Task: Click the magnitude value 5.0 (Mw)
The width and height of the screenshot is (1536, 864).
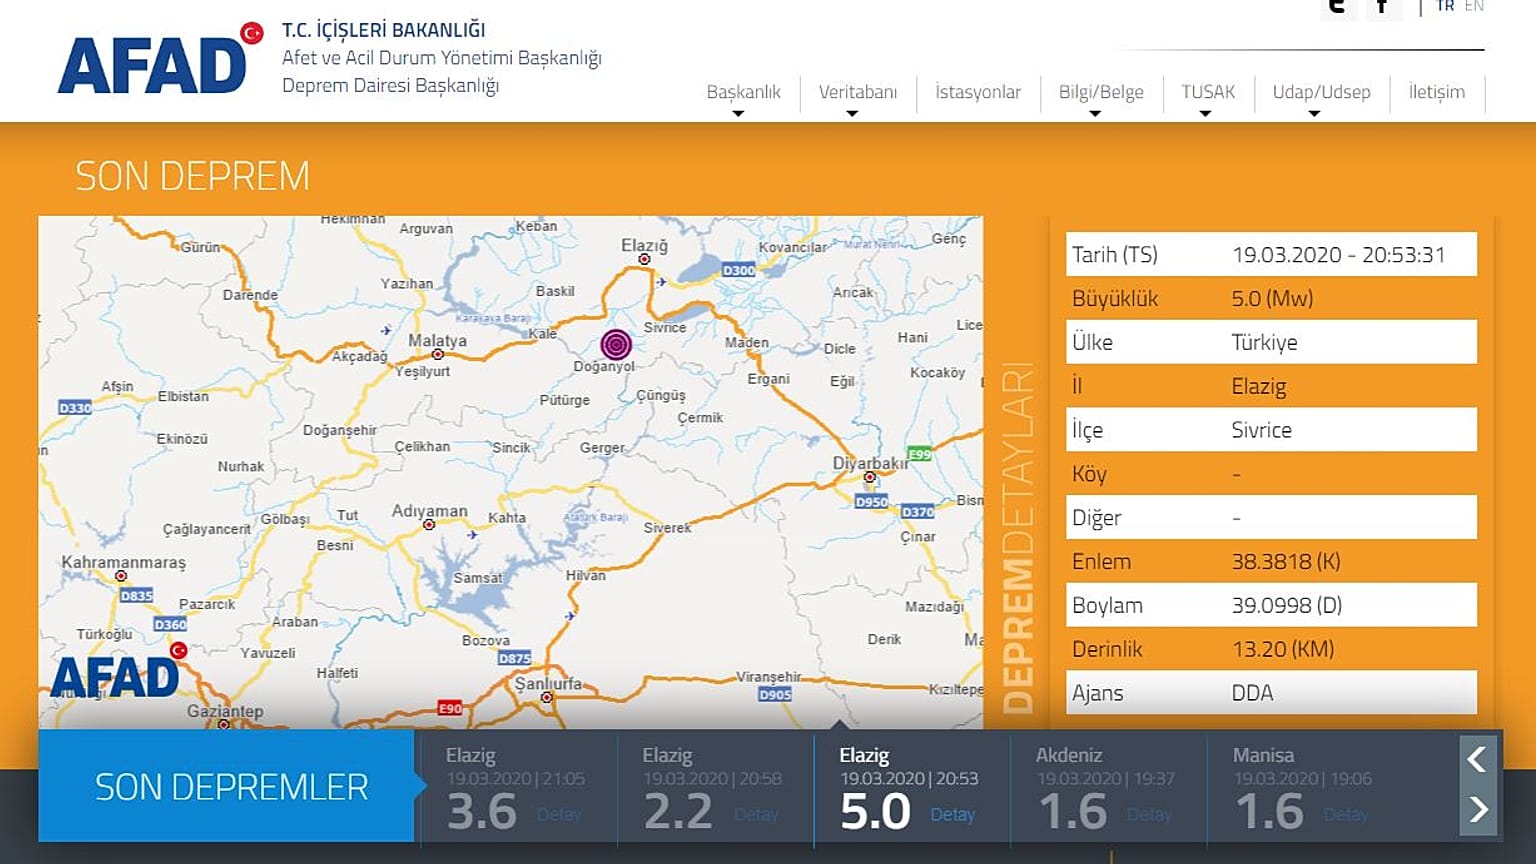Action: 1272,299
